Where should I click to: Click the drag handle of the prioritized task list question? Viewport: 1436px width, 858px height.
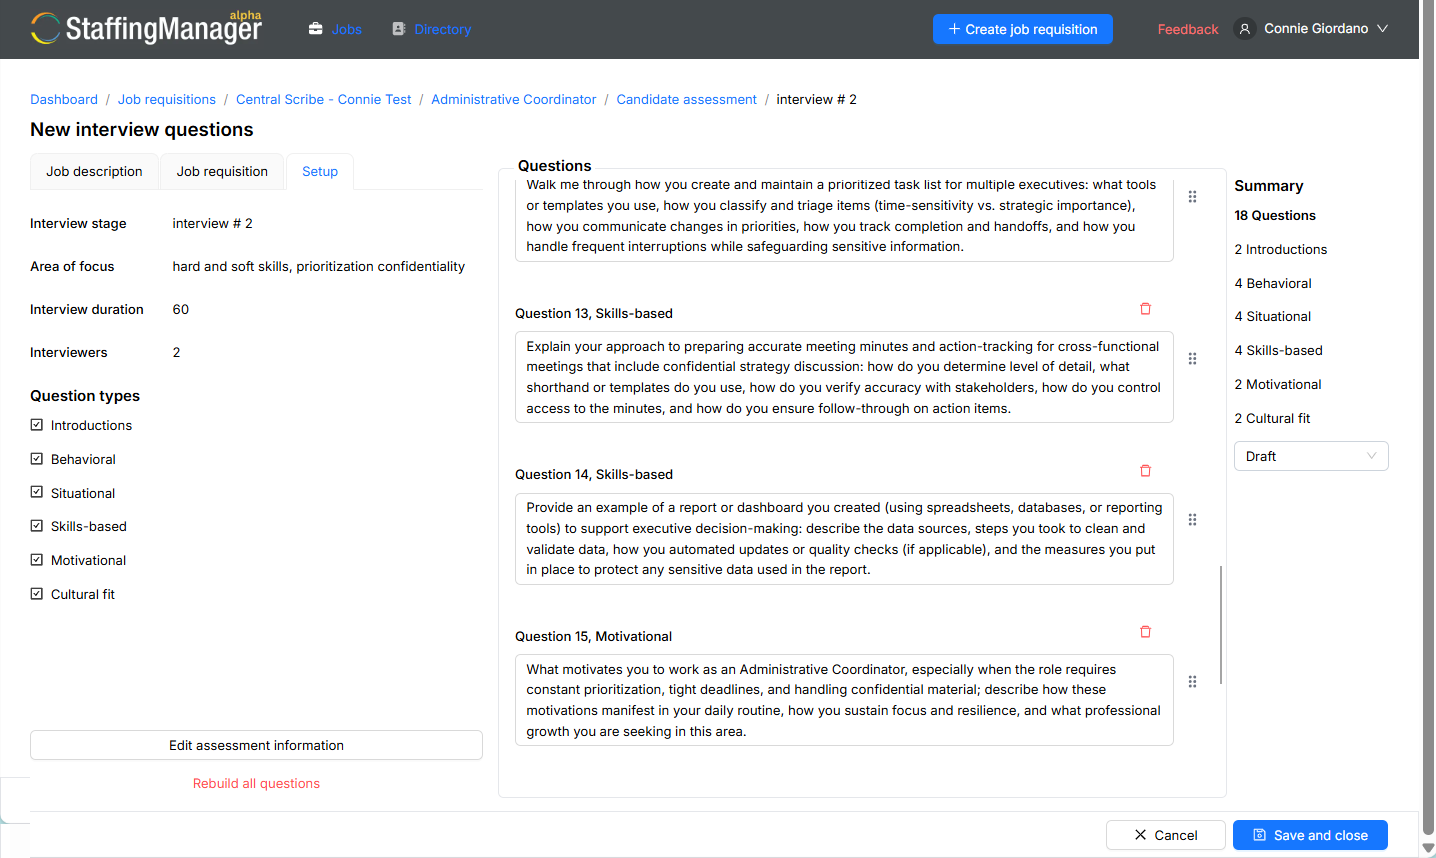(1192, 197)
